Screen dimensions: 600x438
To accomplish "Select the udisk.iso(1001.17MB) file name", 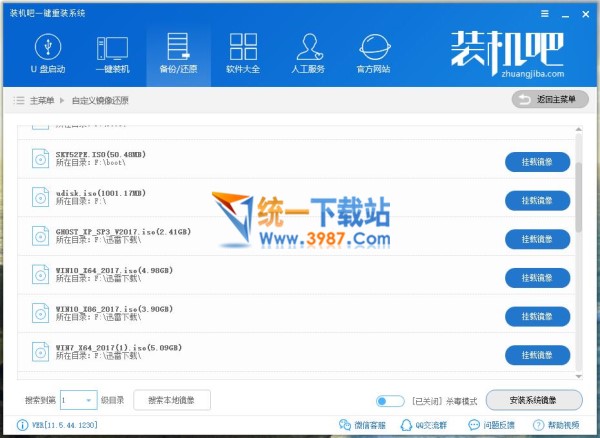I will (101, 193).
